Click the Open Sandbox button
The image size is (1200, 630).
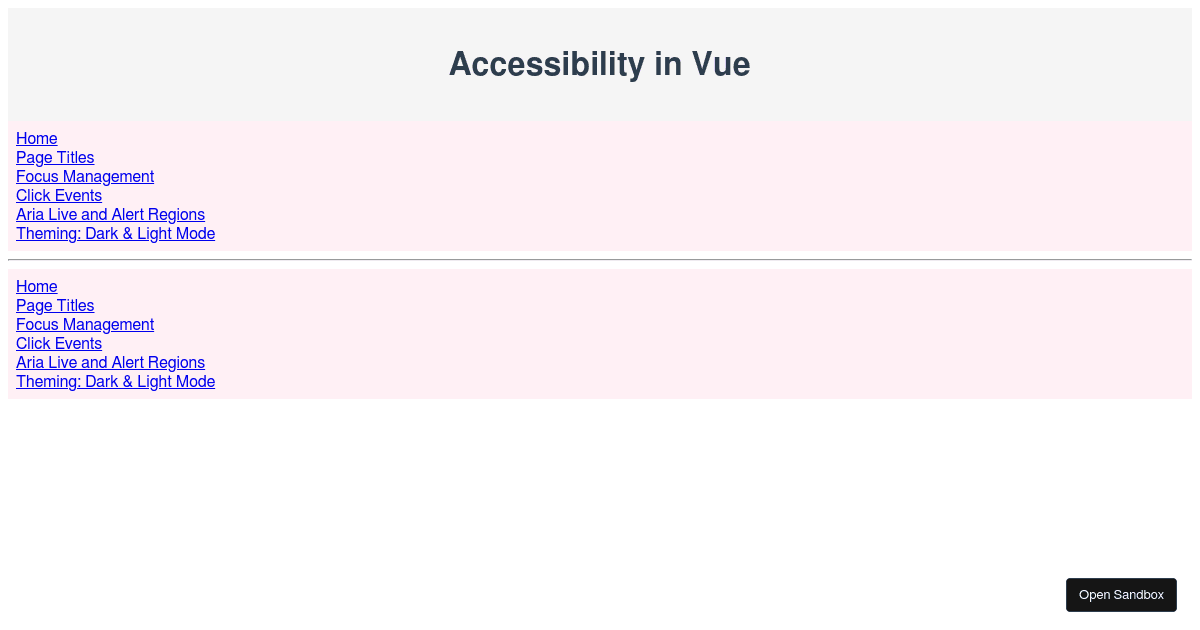point(1121,595)
